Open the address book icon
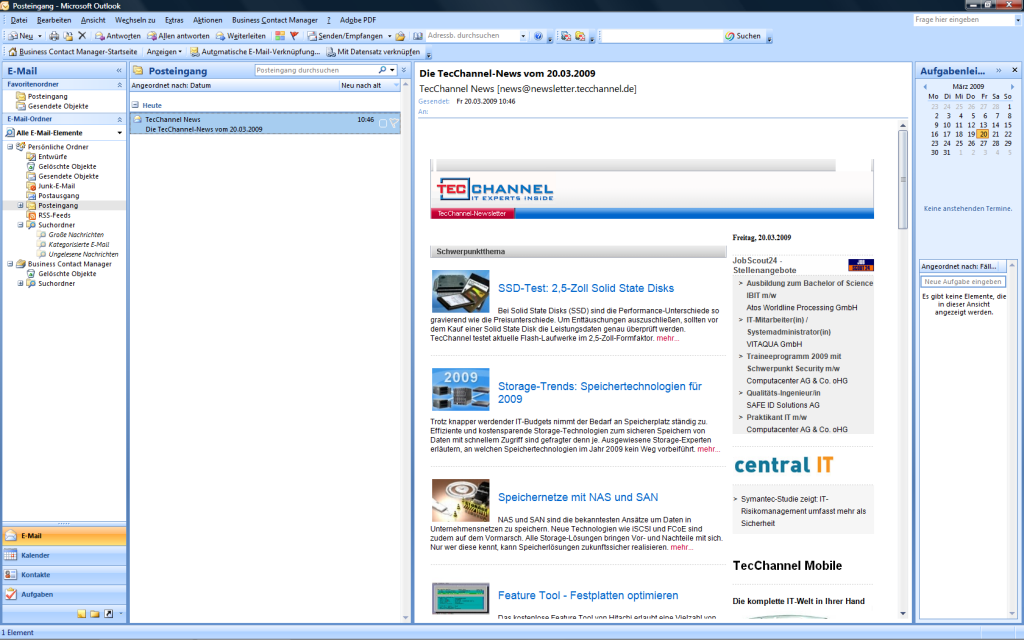Image resolution: width=1024 pixels, height=640 pixels. pos(419,37)
